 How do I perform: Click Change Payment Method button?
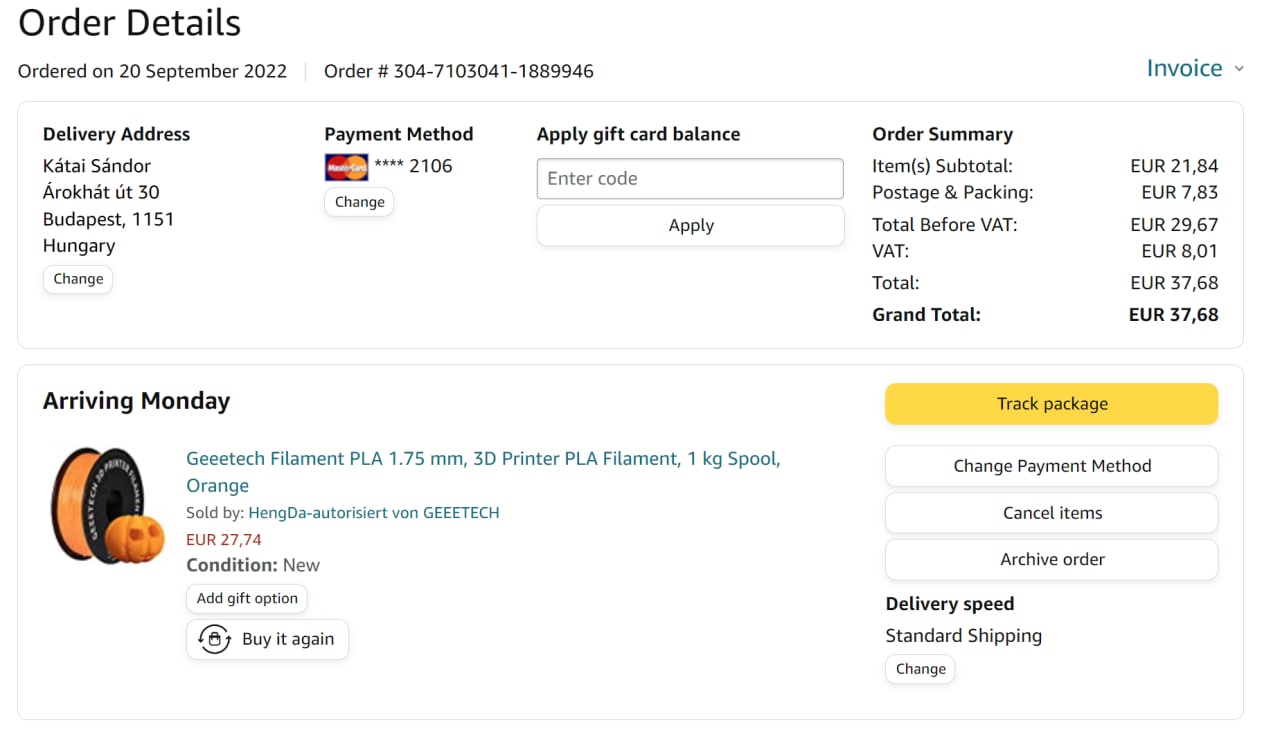[x=1051, y=466]
